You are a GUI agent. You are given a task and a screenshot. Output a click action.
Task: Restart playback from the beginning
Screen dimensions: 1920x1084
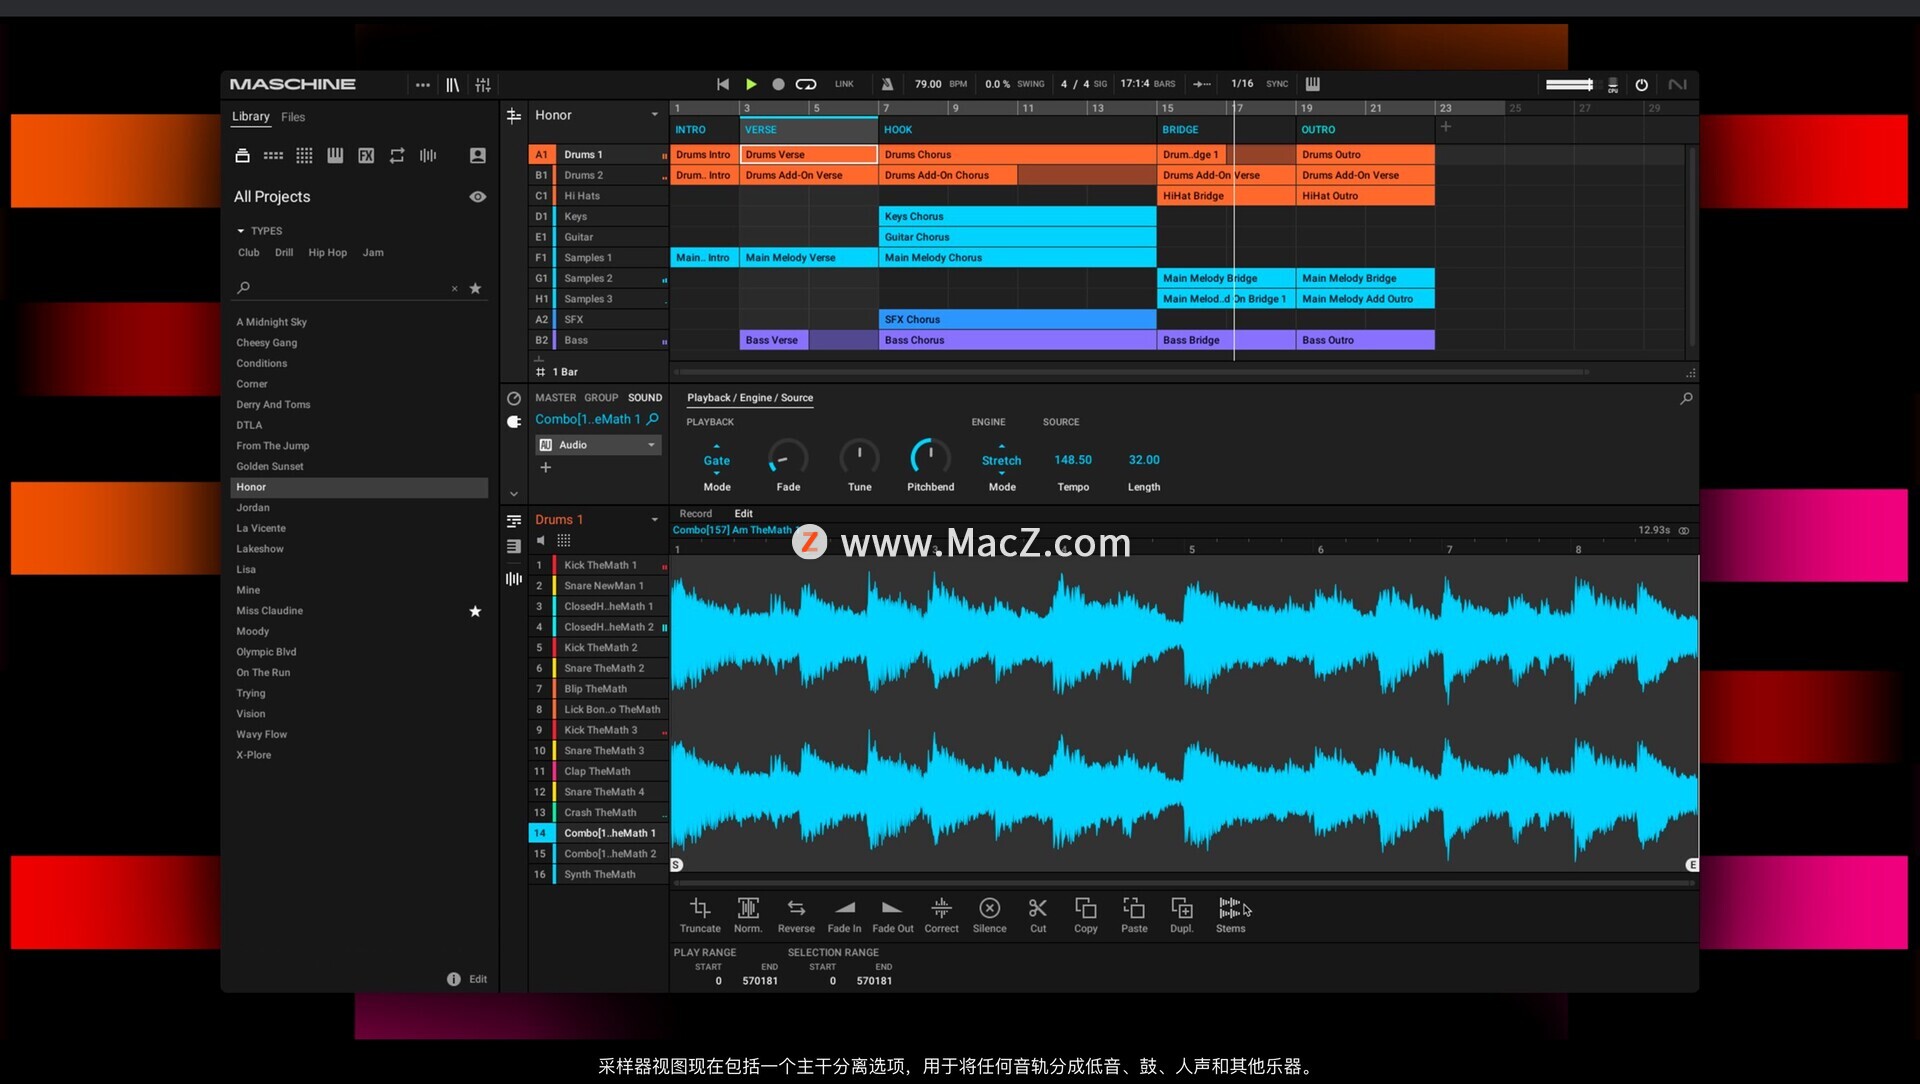pos(723,84)
